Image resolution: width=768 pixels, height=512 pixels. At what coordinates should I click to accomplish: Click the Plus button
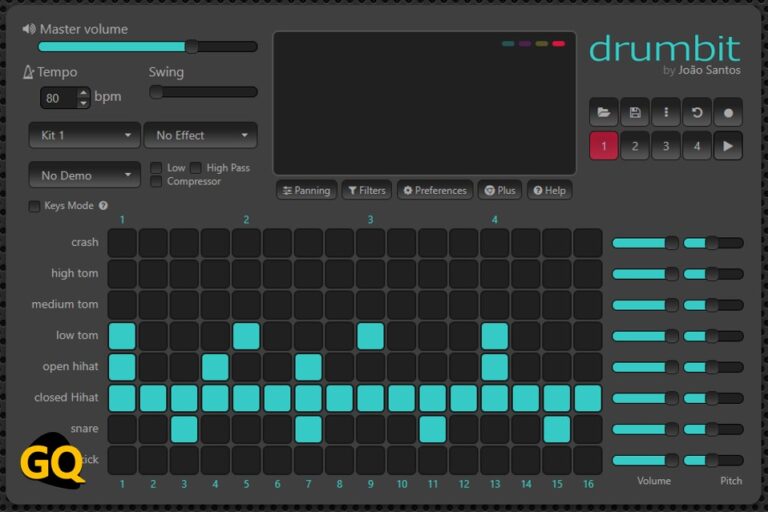(500, 190)
